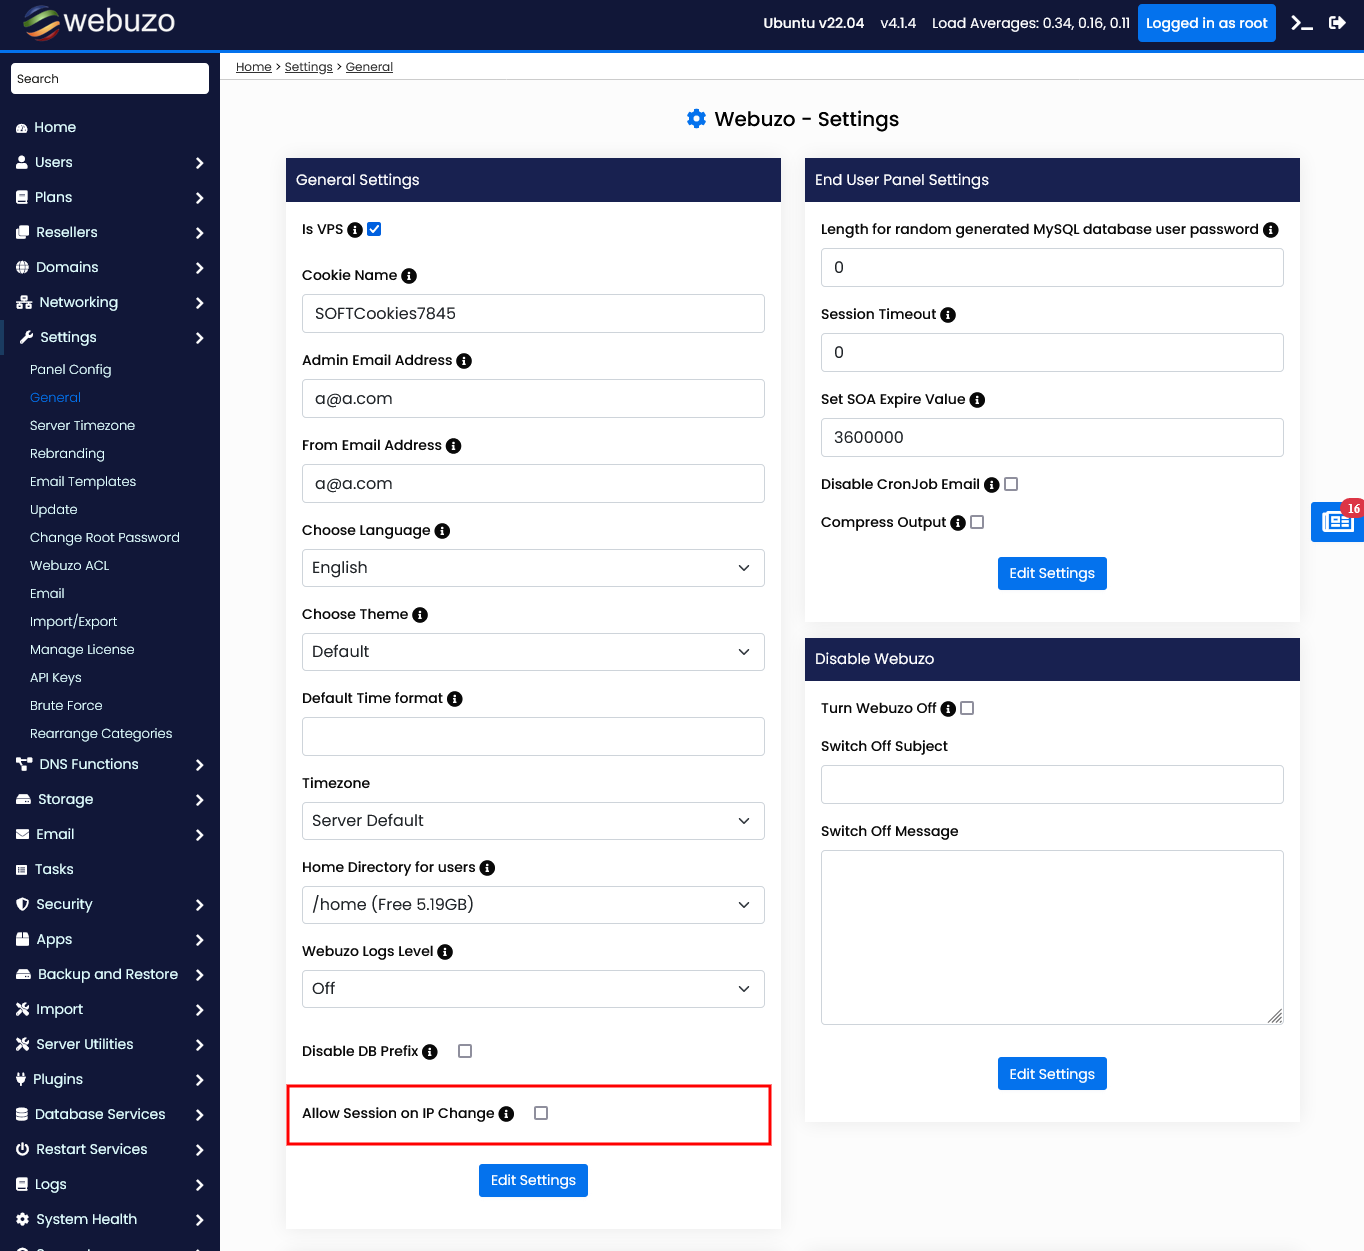
Task: Click the Webuzo logo
Action: 98,22
